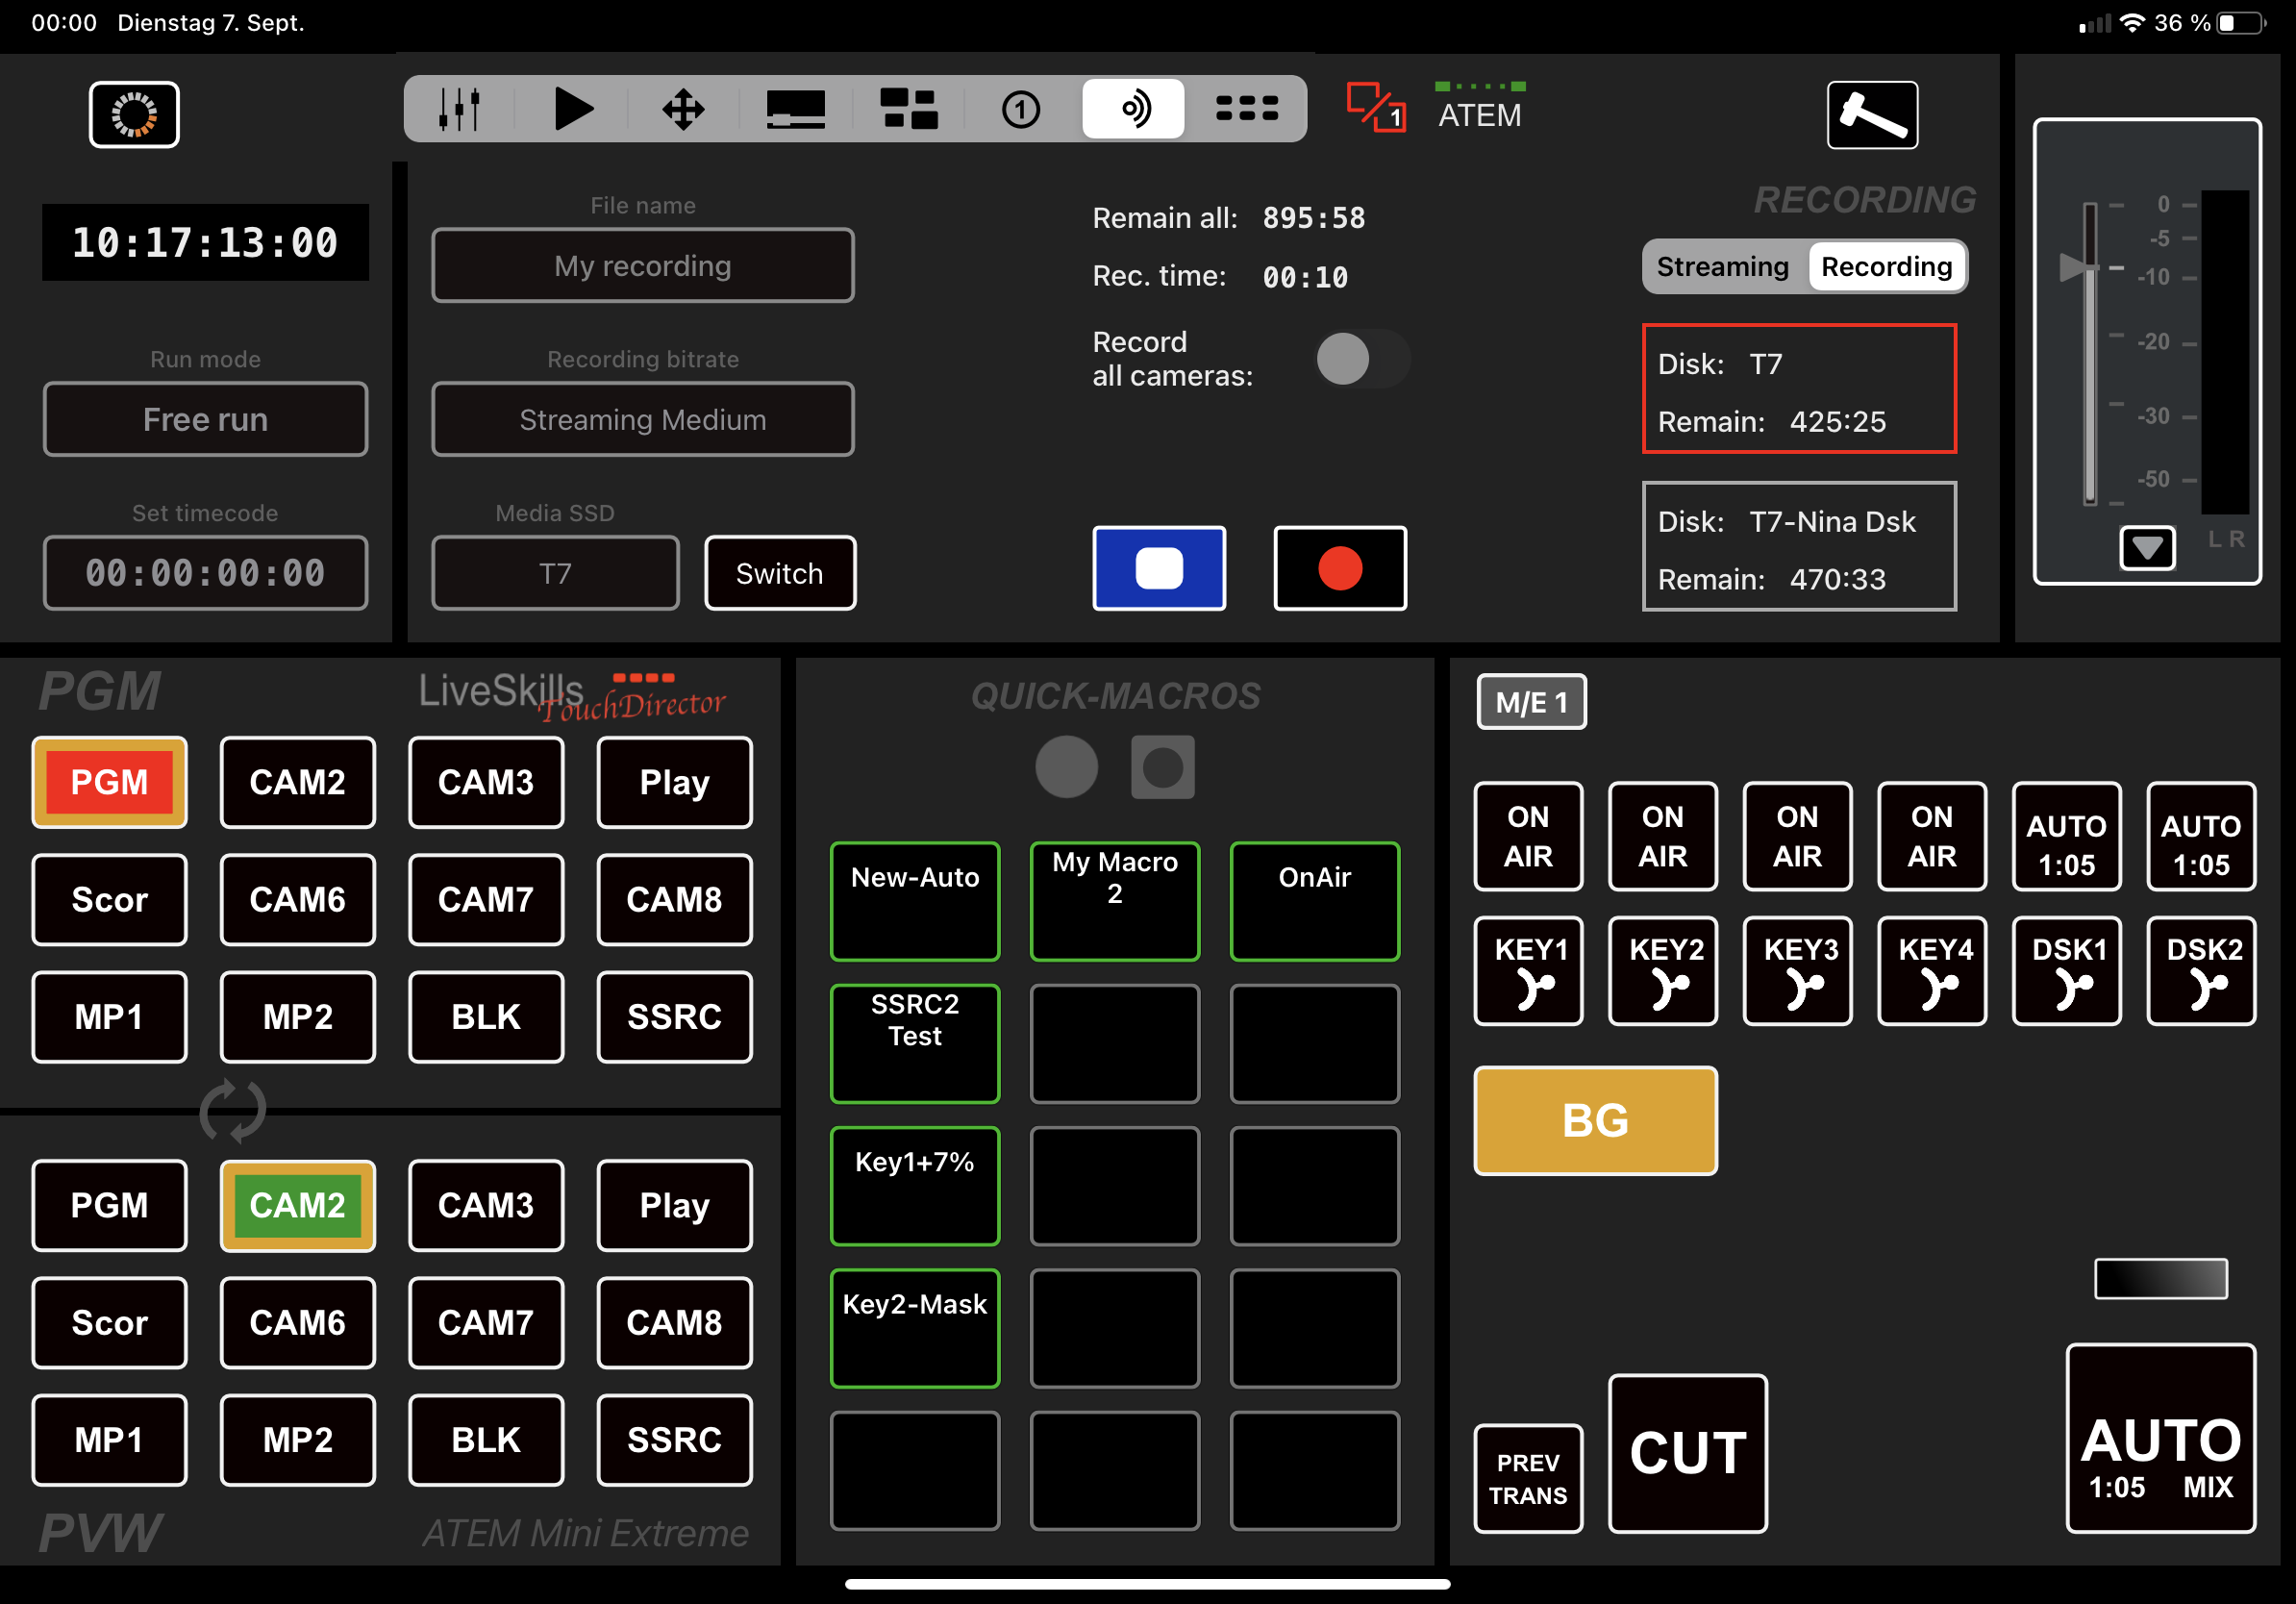Toggle the BG background transition button

pos(1596,1120)
